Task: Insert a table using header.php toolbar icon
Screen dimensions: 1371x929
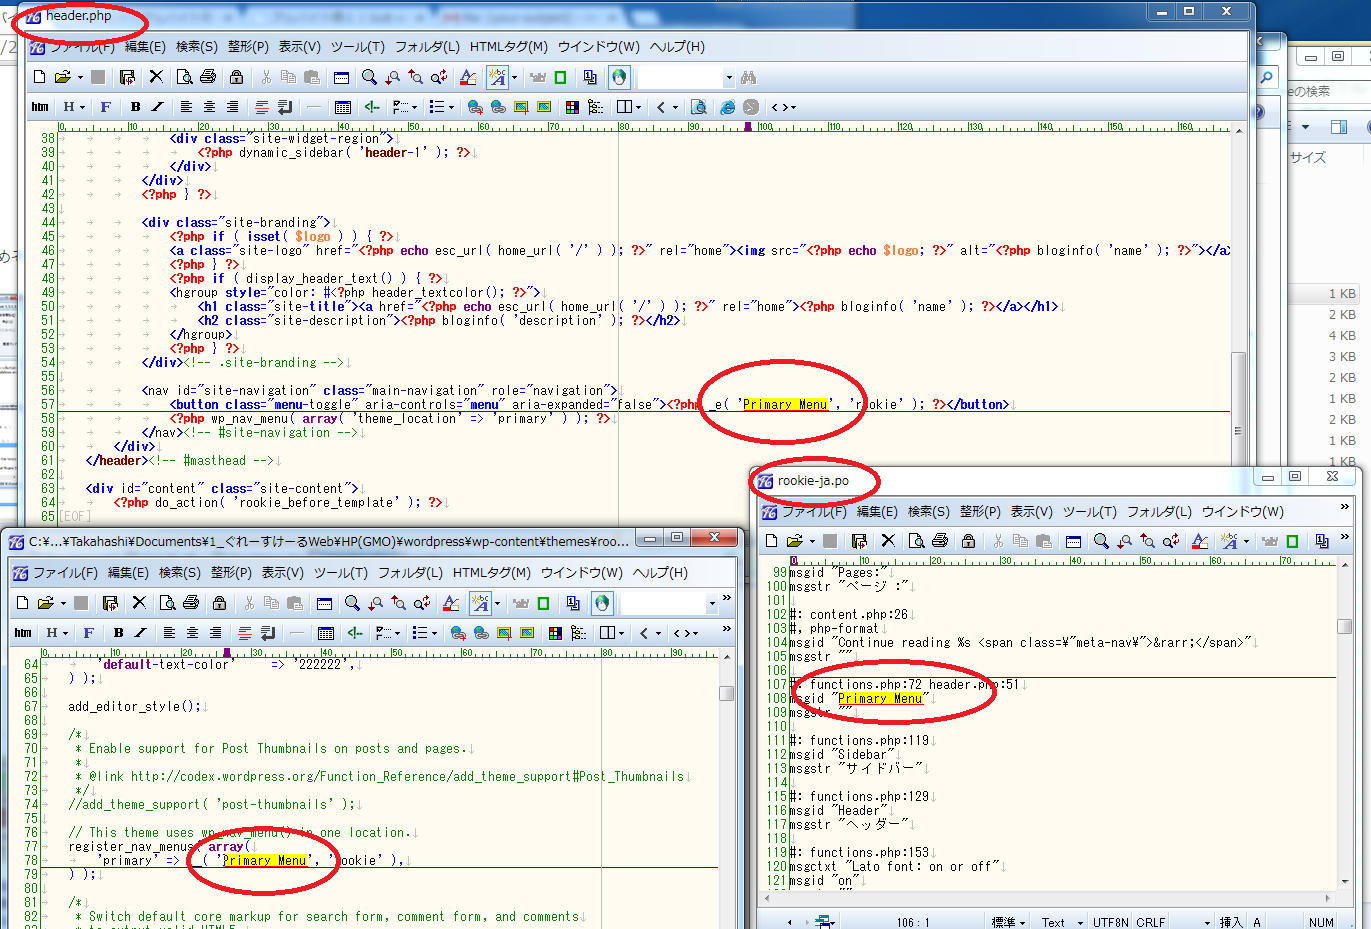Action: tap(343, 107)
